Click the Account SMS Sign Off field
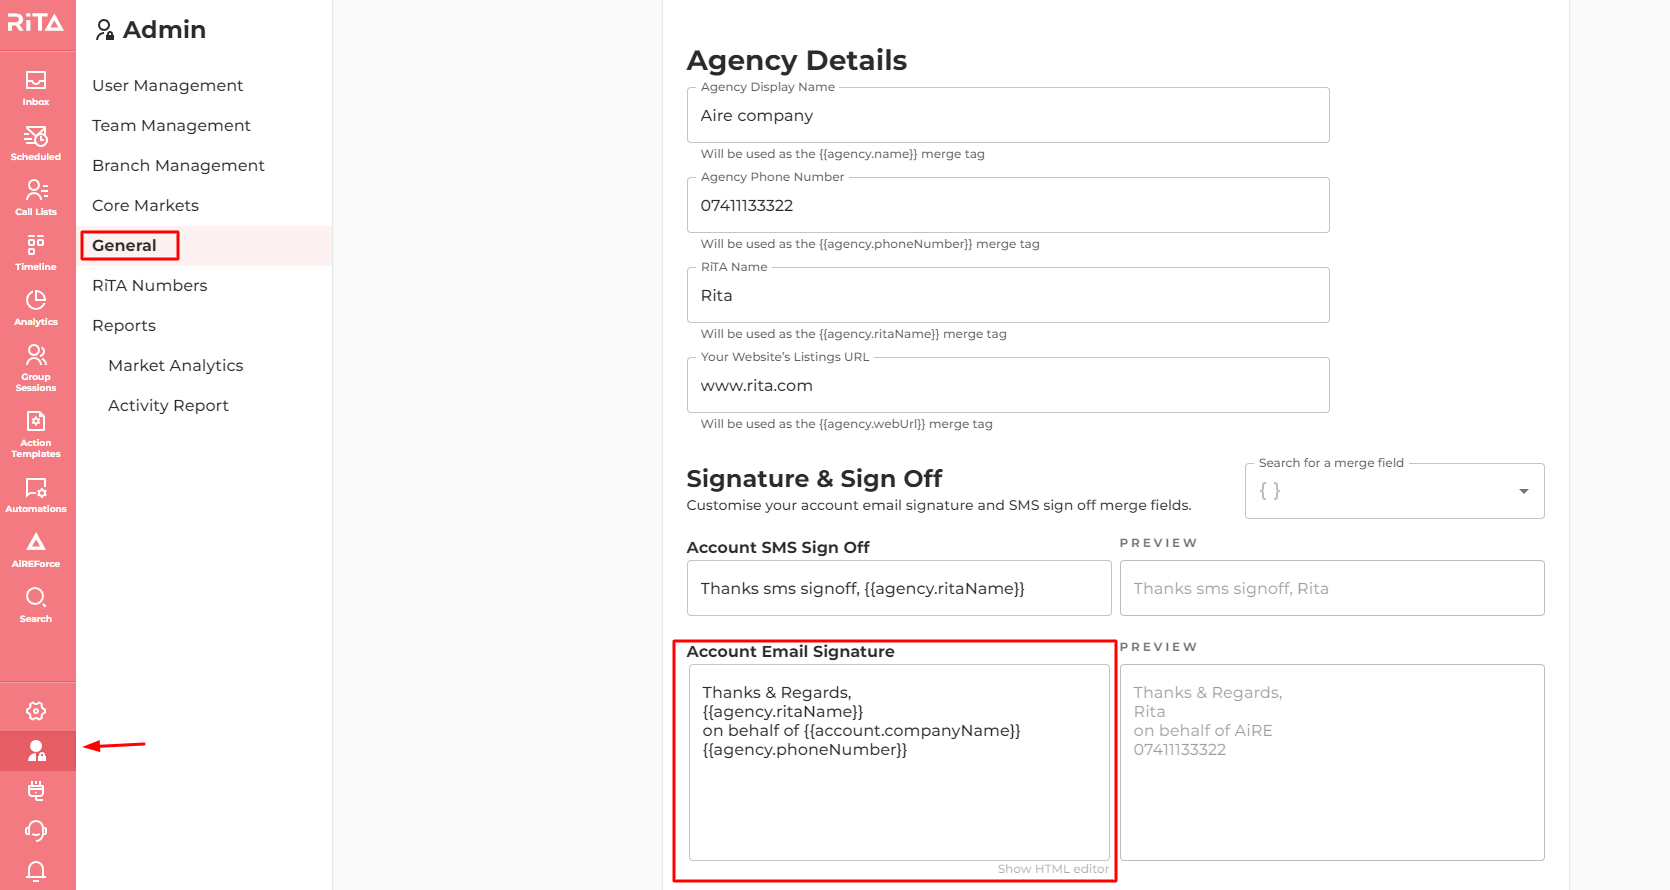 (x=899, y=588)
